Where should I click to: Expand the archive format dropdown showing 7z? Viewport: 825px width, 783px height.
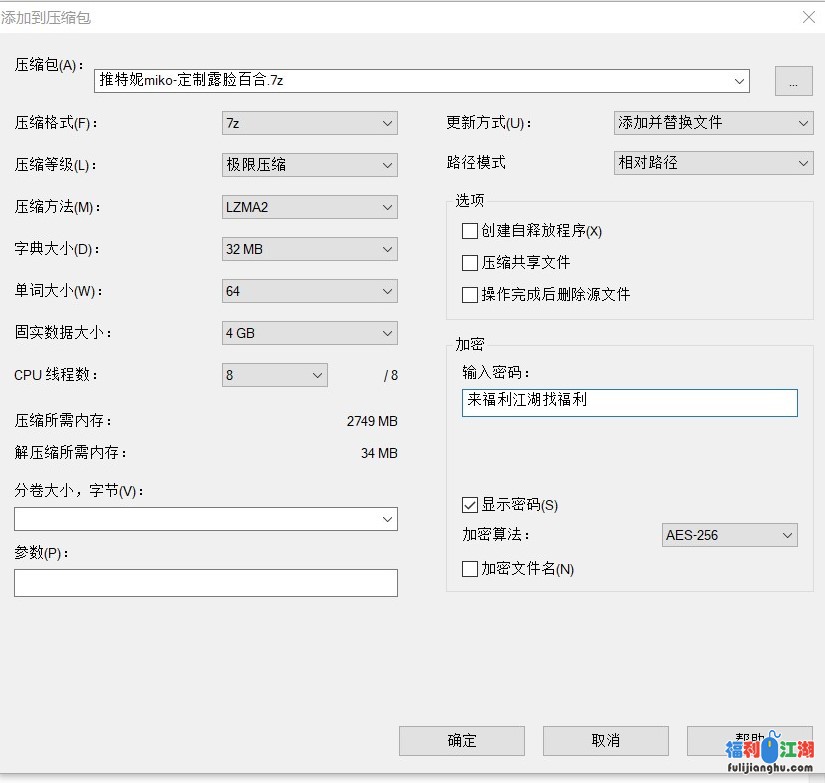click(x=309, y=123)
